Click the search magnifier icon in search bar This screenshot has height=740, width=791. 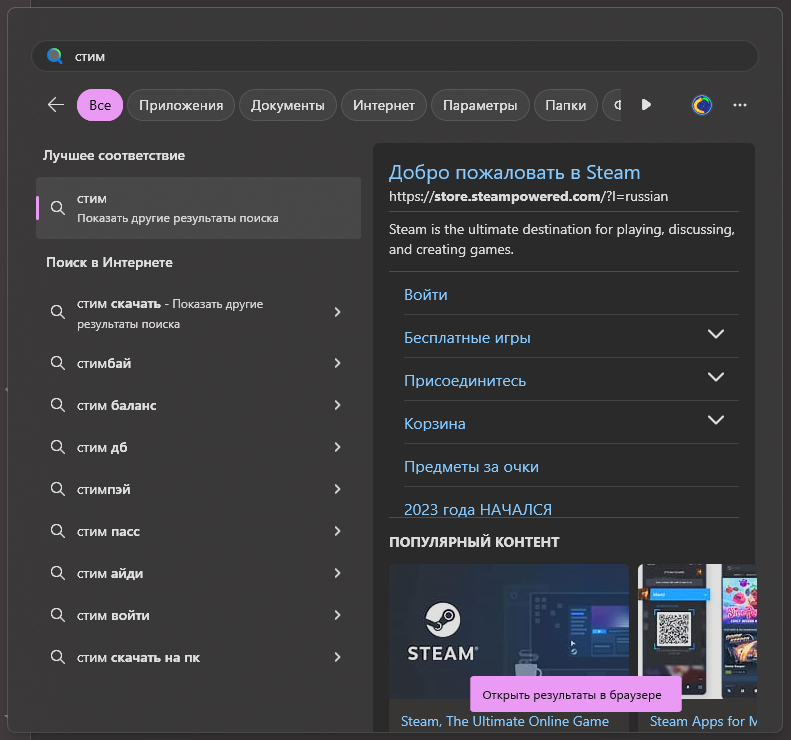[x=54, y=56]
